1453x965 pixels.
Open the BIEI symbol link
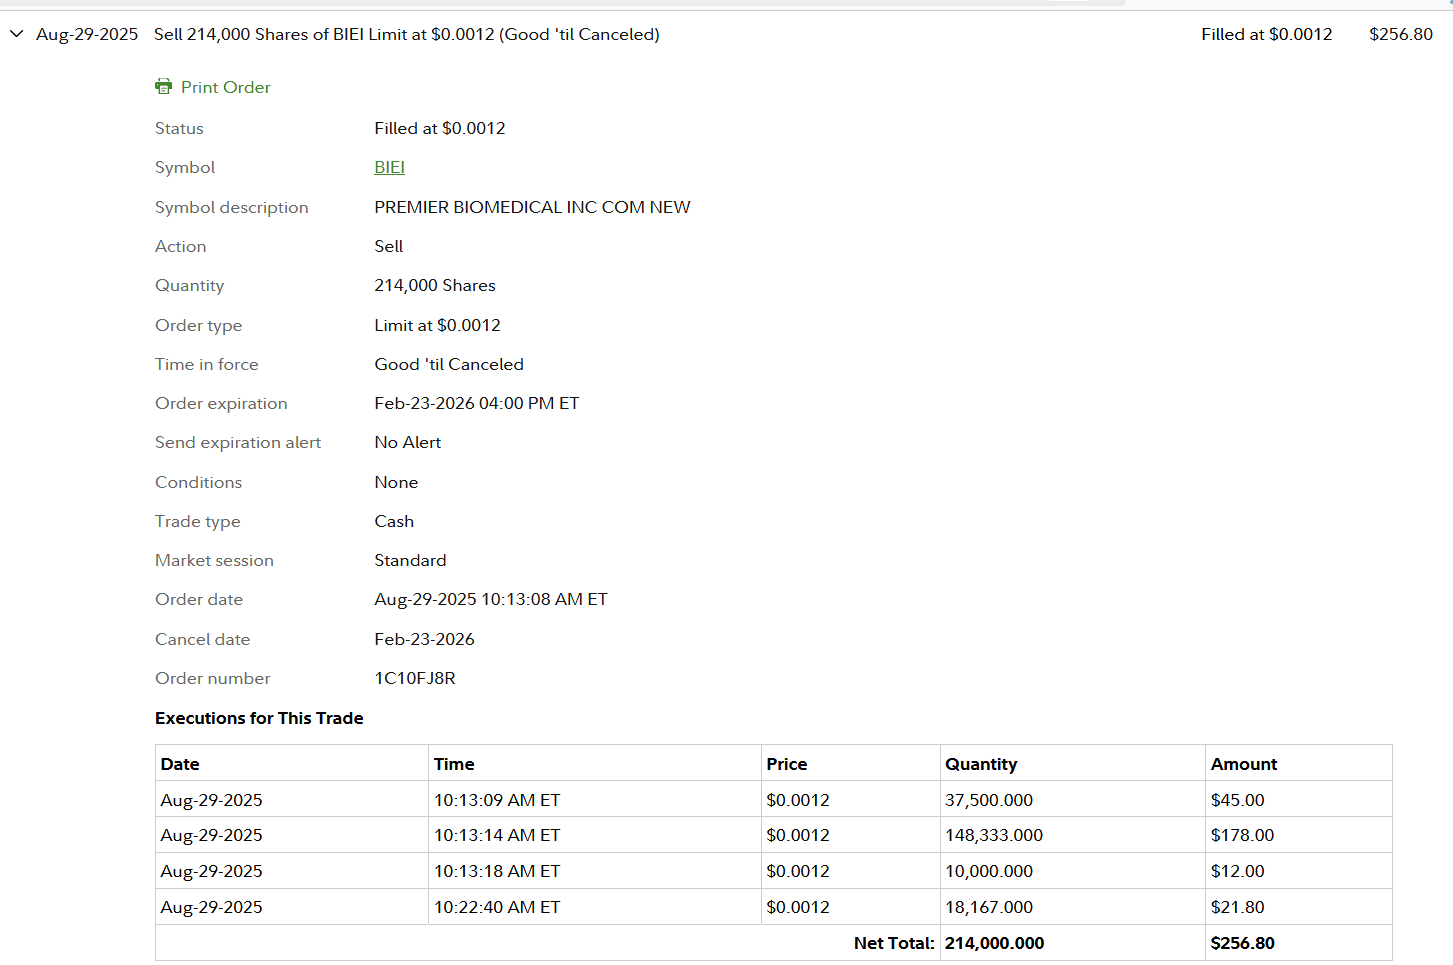click(390, 167)
